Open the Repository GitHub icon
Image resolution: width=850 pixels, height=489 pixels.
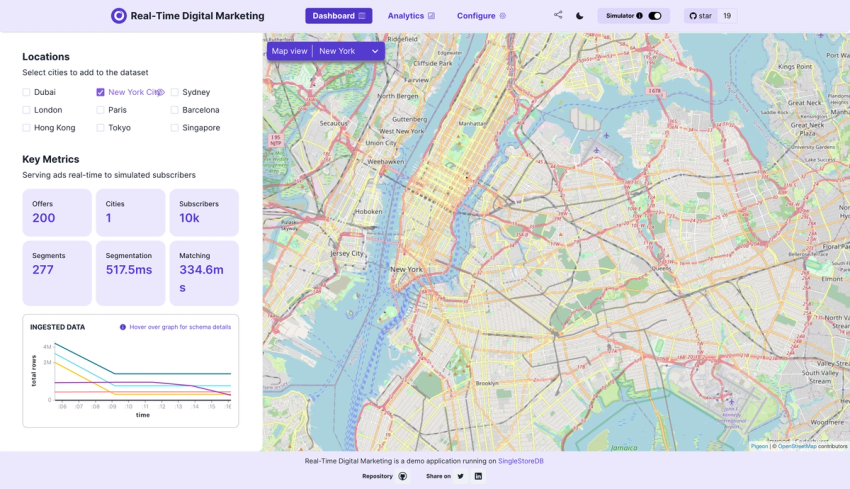[403, 476]
